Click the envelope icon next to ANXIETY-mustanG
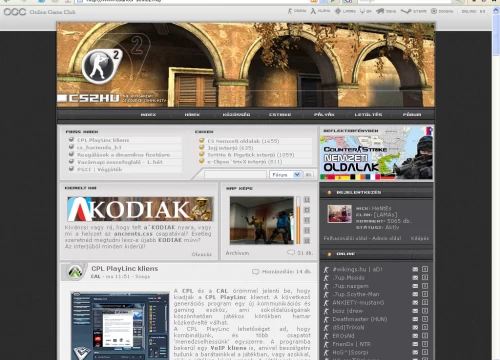The height and width of the screenshot is (360, 500). point(415,303)
